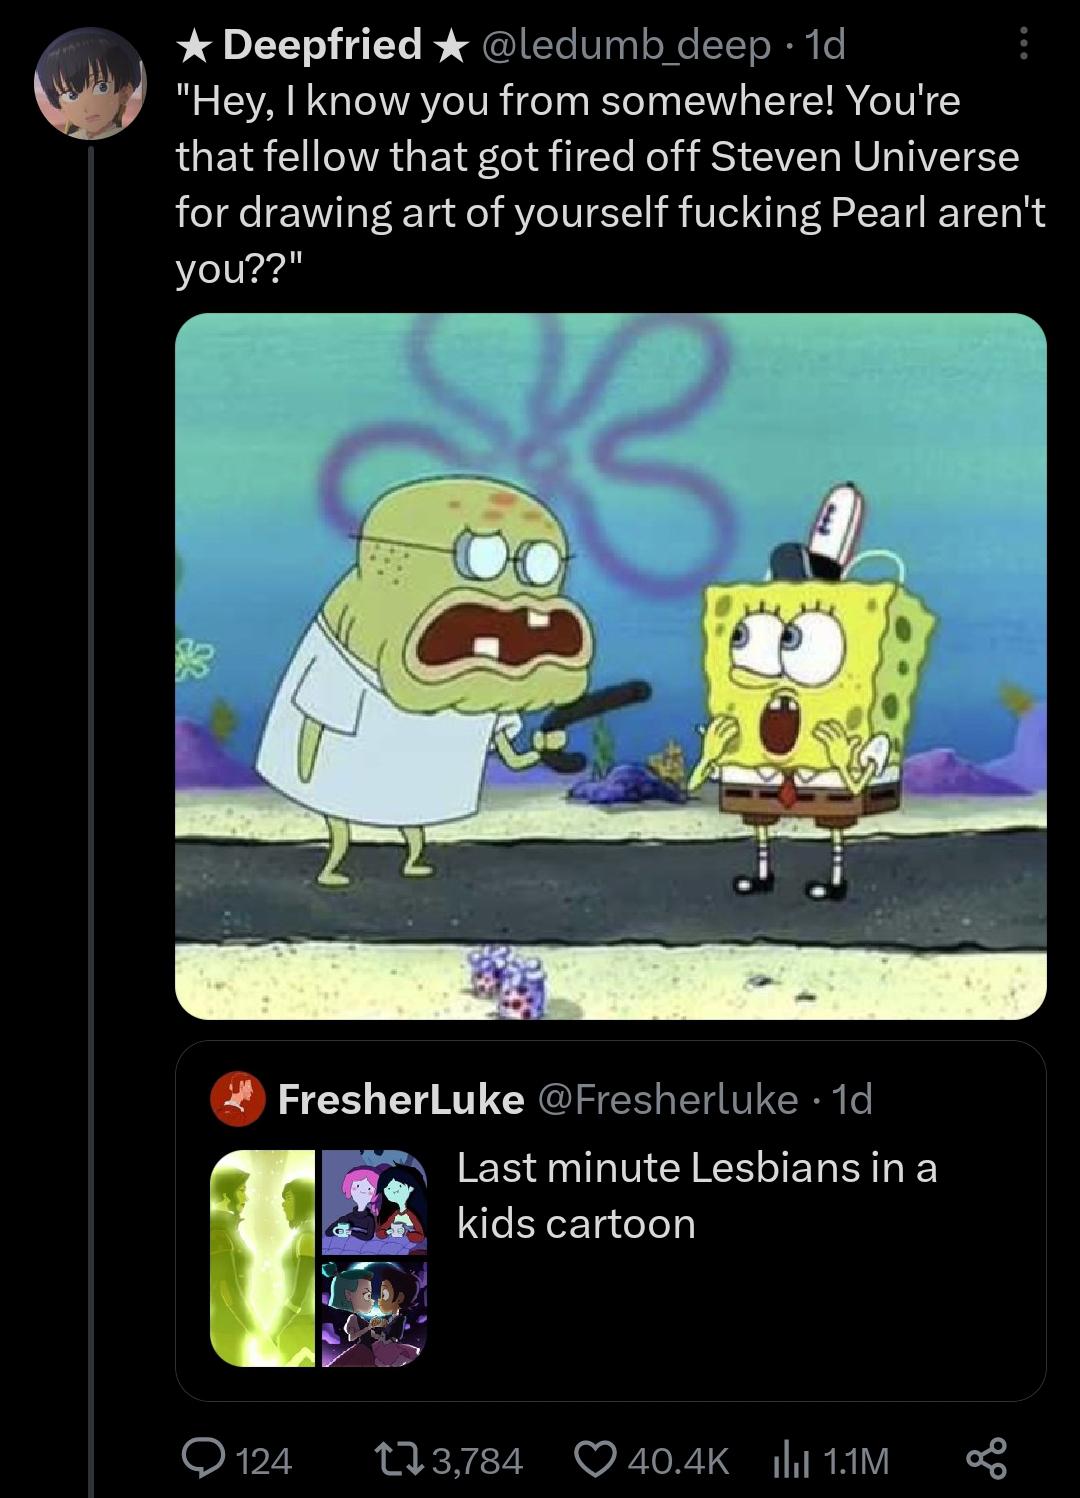
Task: Enlarge the SpongeBob meme image
Action: pos(611,666)
